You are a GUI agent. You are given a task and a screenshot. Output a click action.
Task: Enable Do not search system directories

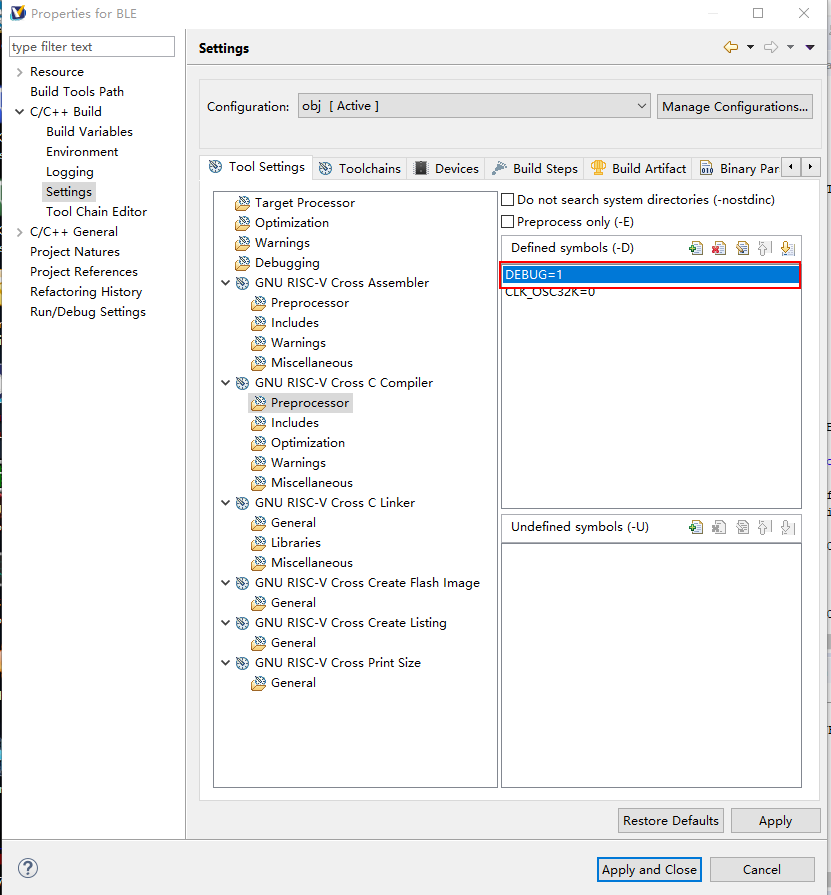tap(508, 200)
